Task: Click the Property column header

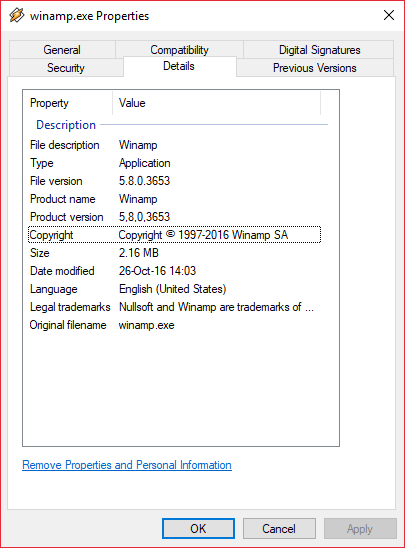Action: [68, 103]
